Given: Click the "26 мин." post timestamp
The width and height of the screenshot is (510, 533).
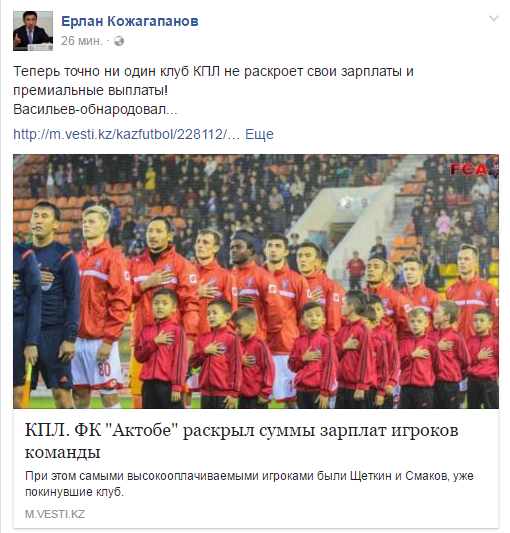Looking at the screenshot, I should coord(82,41).
